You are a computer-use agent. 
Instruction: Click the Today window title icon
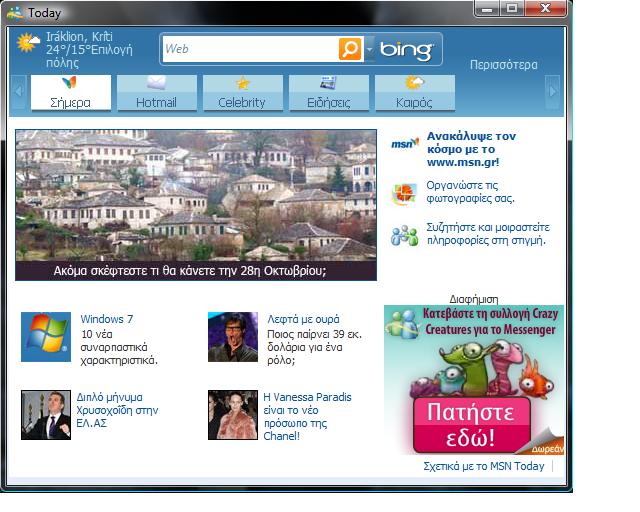coord(15,13)
